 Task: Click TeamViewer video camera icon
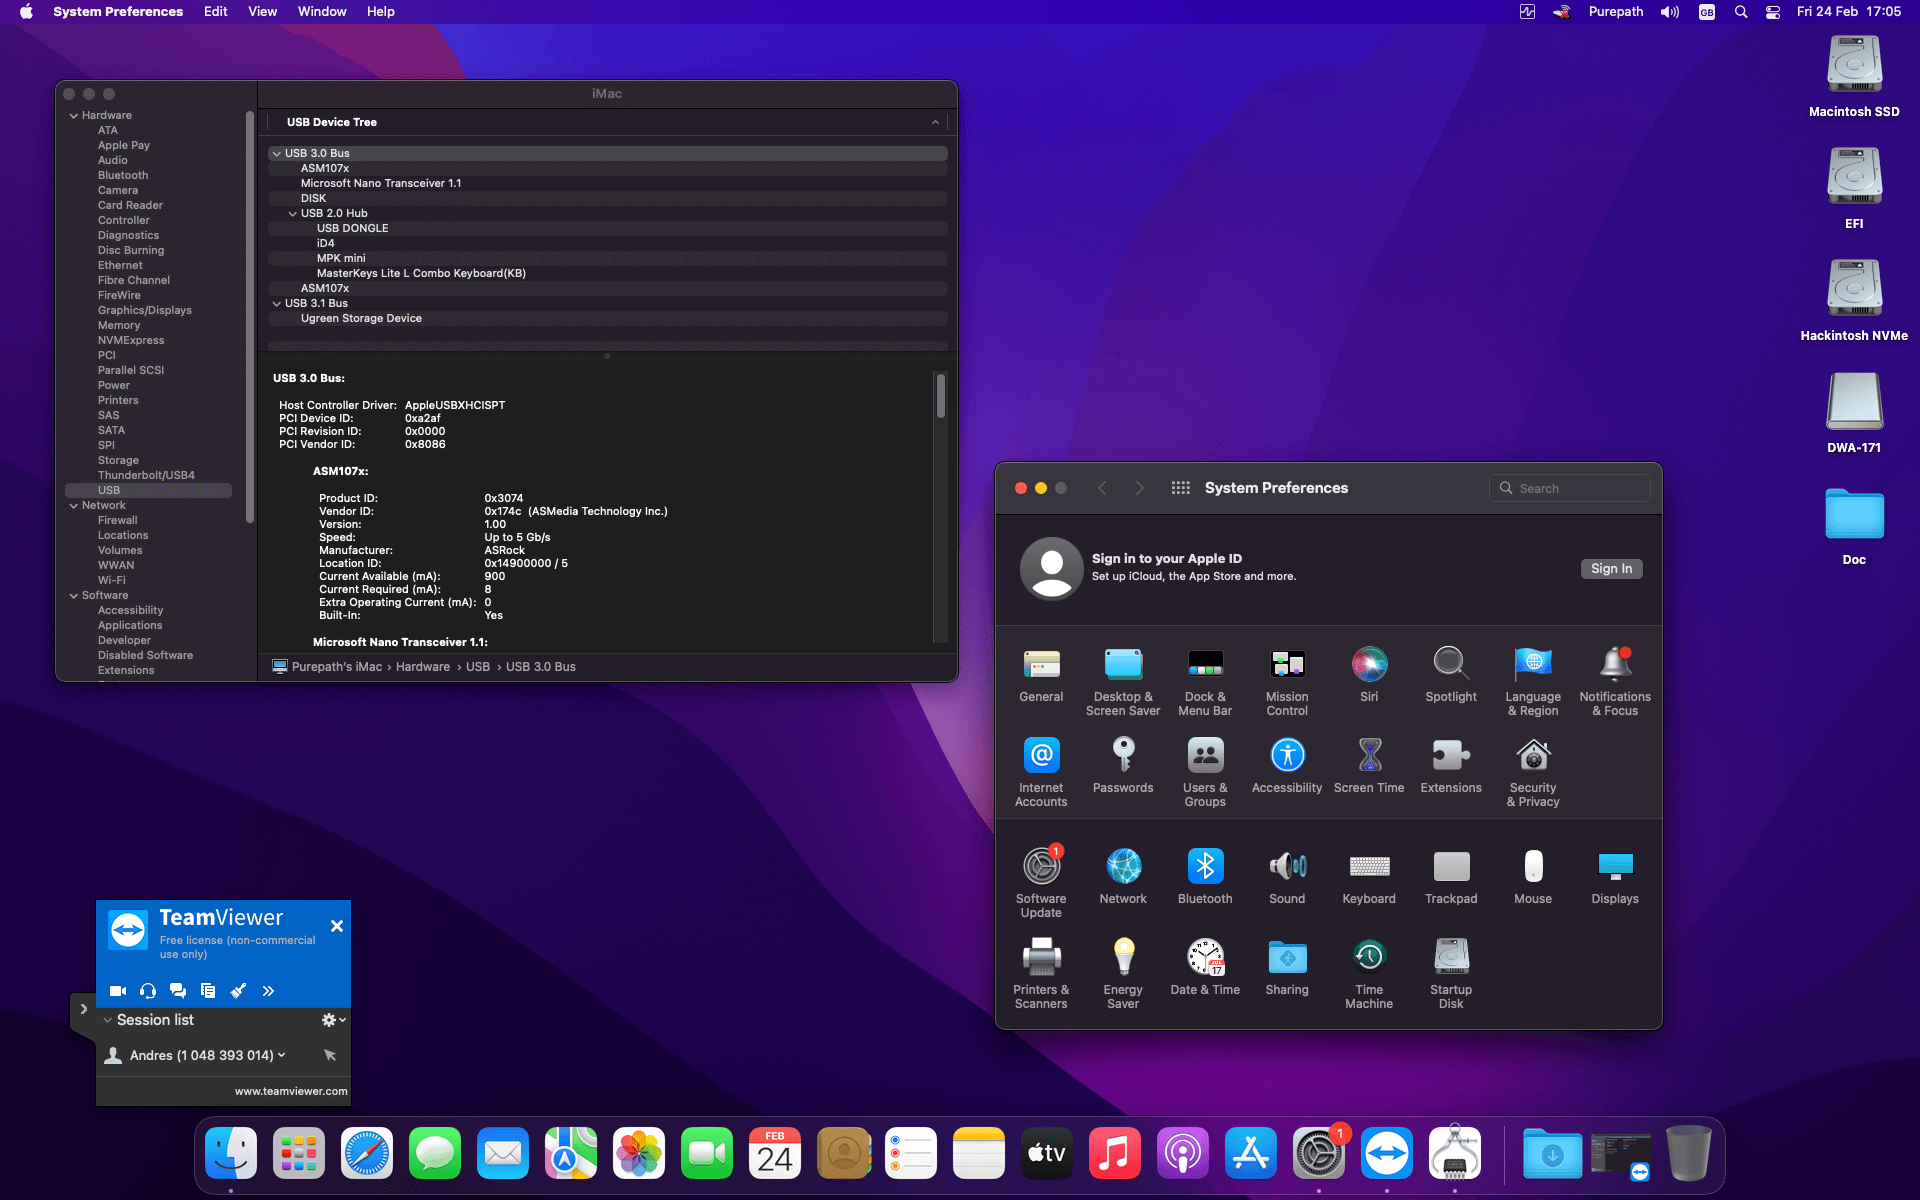(x=117, y=991)
